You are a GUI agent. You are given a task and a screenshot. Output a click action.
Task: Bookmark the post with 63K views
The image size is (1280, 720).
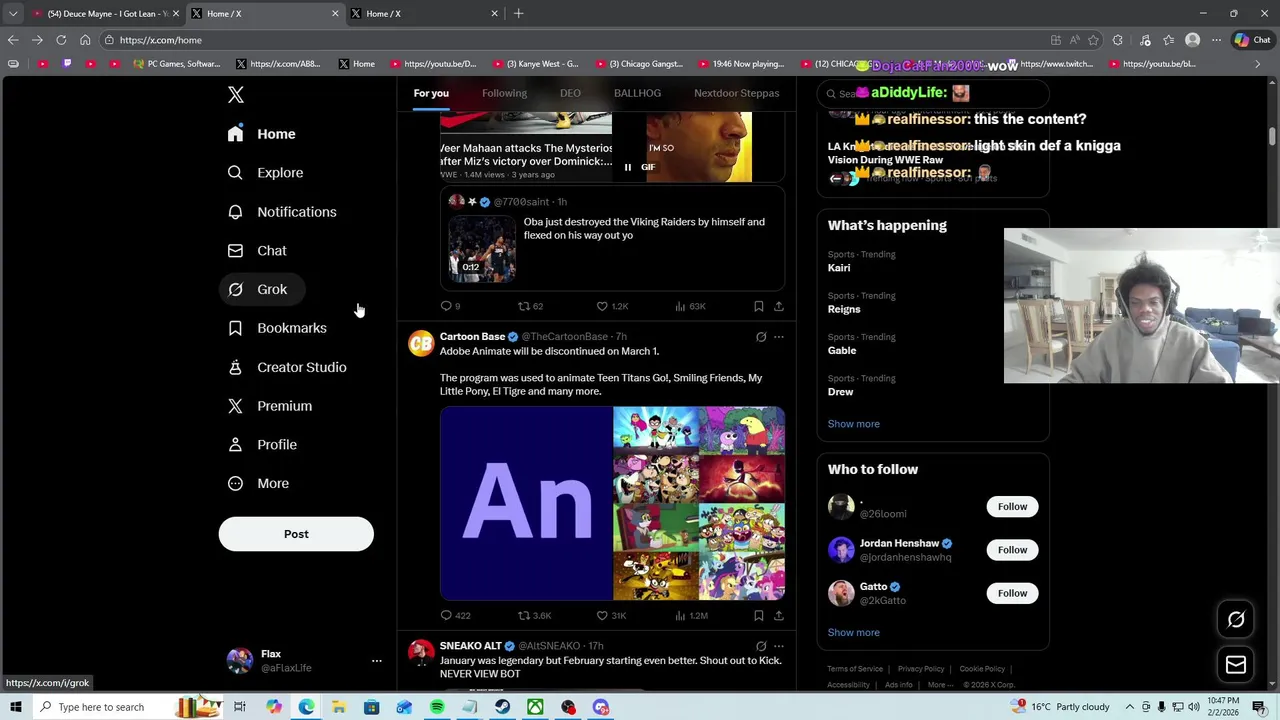pos(759,306)
